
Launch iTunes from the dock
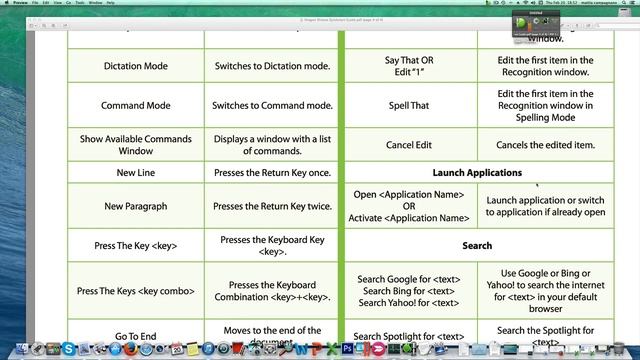(x=208, y=349)
